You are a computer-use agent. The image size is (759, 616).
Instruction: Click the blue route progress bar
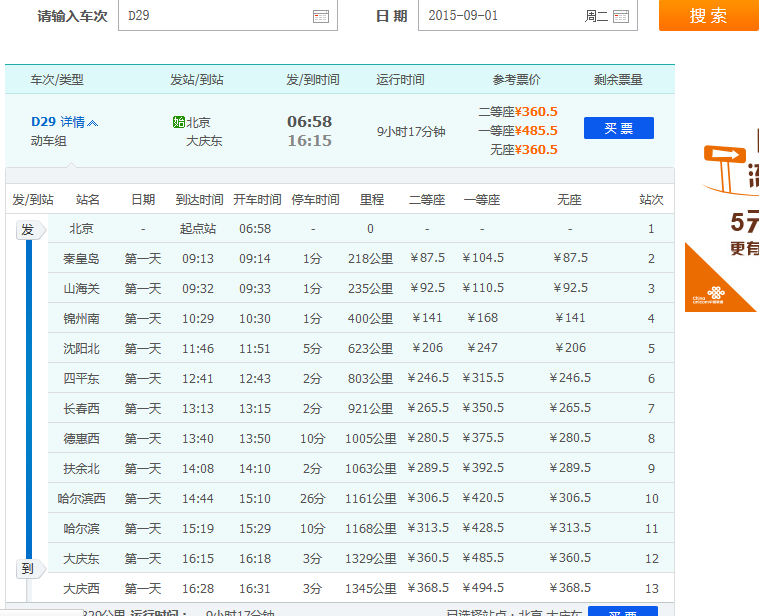29,400
